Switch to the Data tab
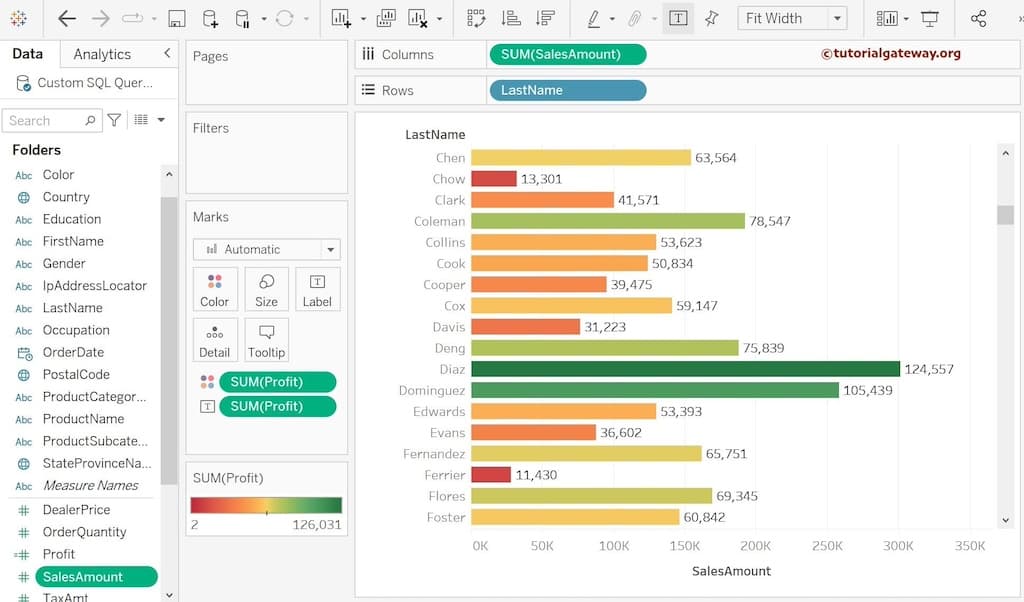 point(27,53)
